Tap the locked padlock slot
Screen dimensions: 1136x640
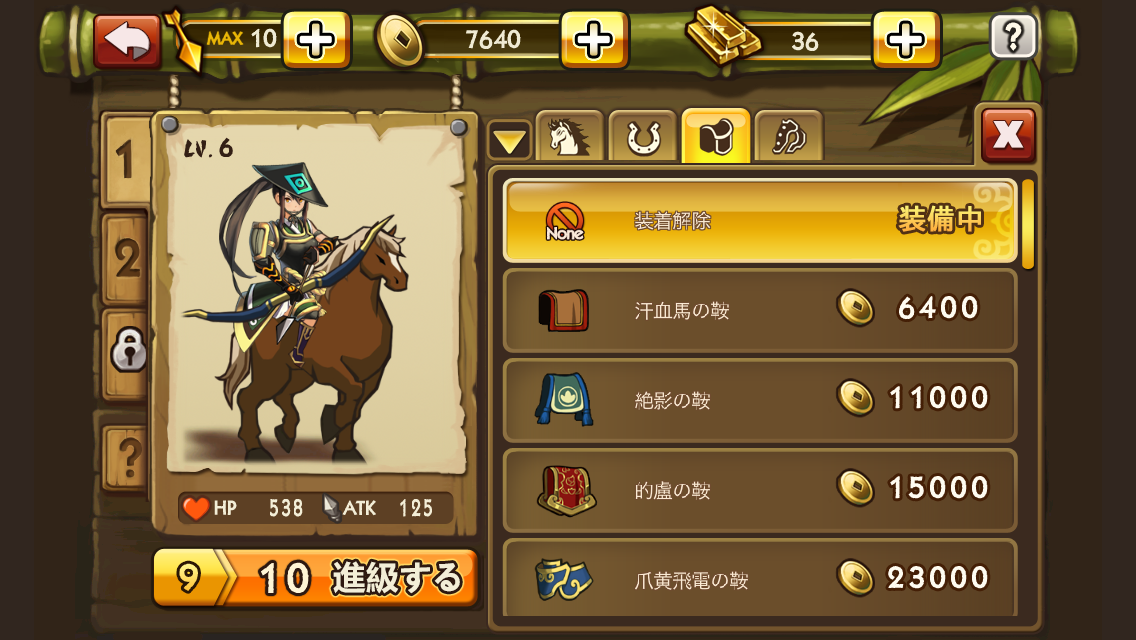(x=128, y=352)
